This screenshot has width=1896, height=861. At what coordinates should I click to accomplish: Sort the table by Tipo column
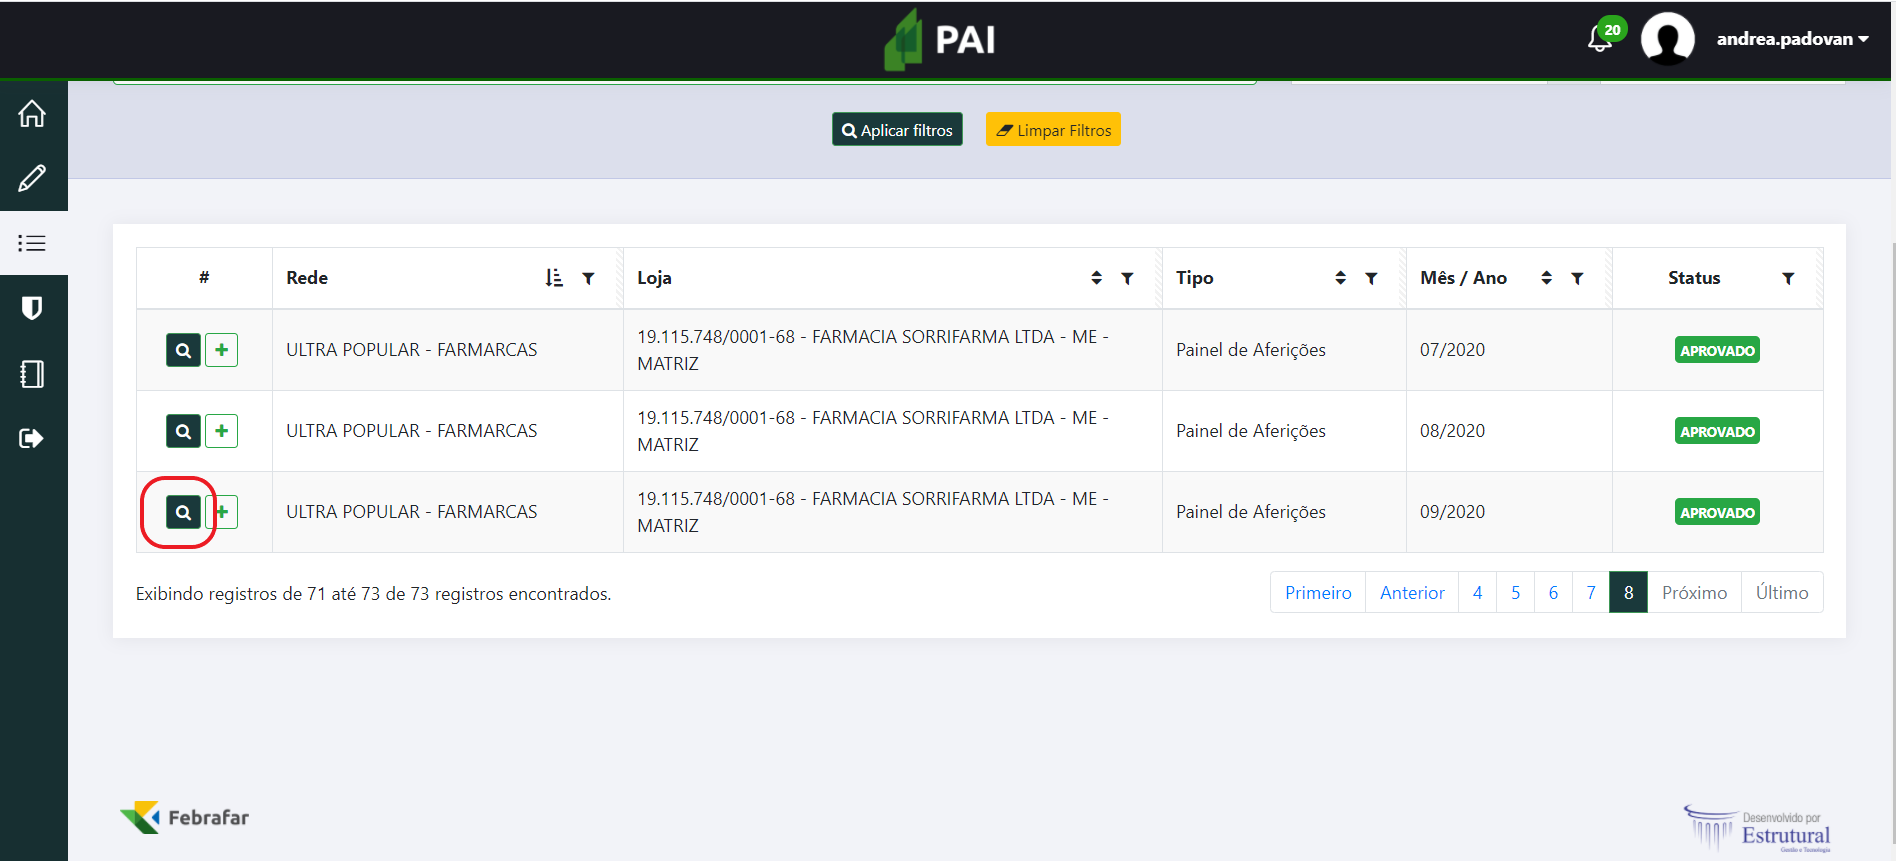1340,278
